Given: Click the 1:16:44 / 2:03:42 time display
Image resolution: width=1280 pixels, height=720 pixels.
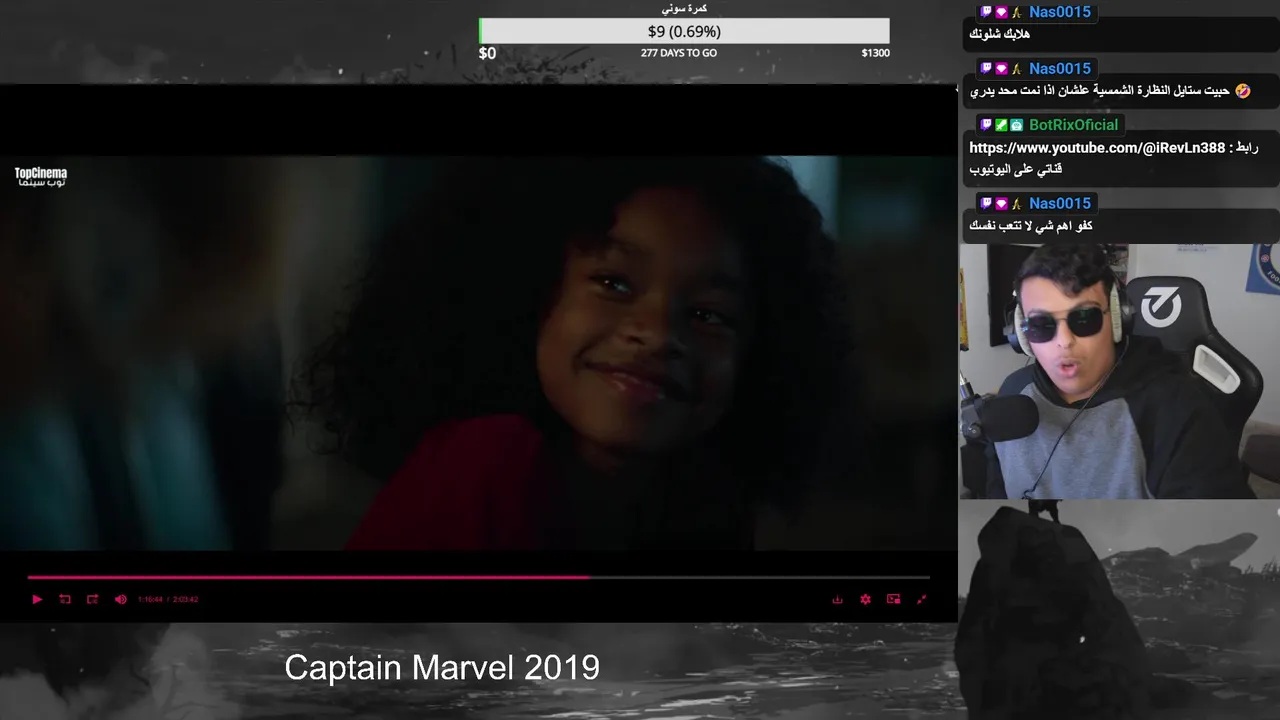Looking at the screenshot, I should click(168, 599).
